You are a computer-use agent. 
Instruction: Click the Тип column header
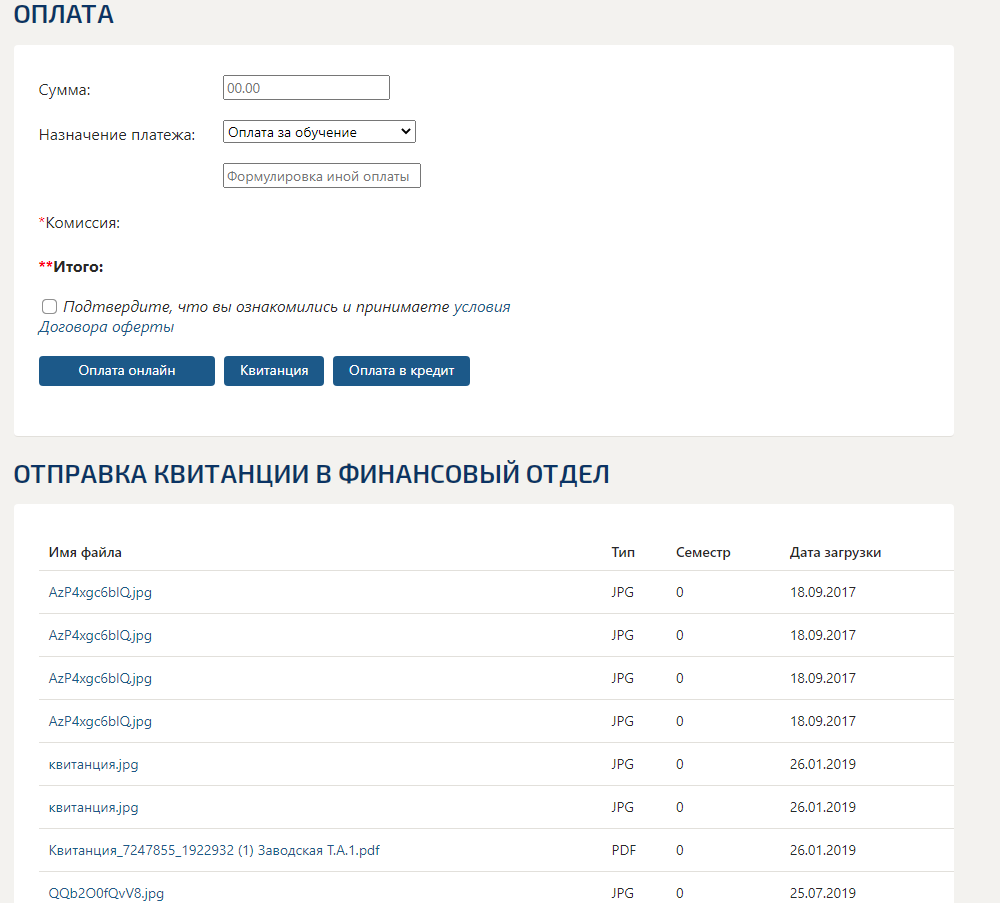[622, 552]
